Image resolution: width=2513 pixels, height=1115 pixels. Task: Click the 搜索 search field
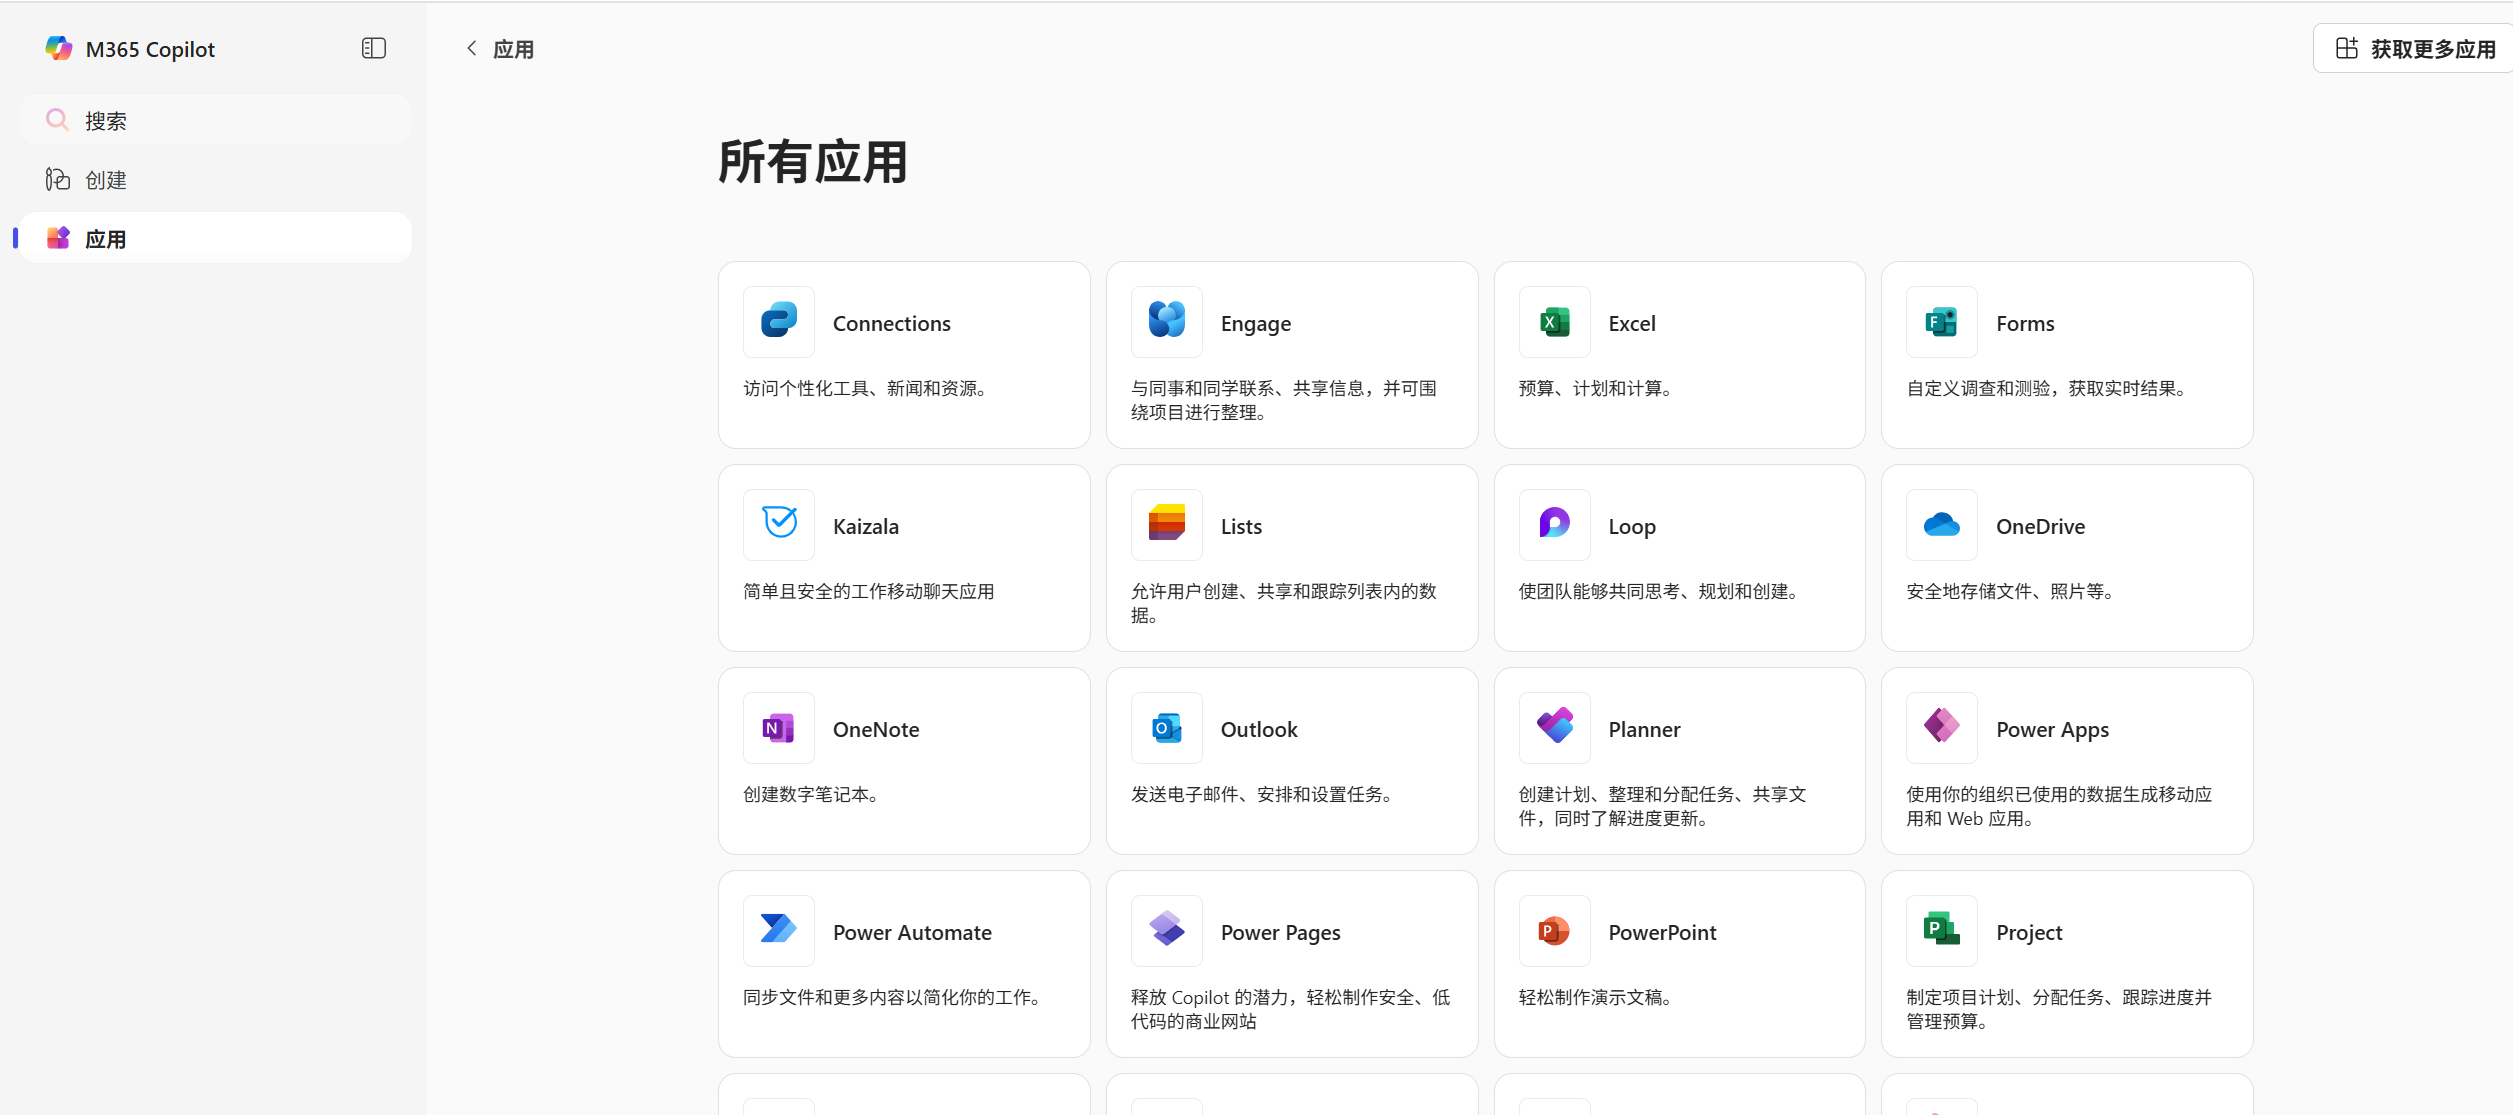(x=215, y=120)
